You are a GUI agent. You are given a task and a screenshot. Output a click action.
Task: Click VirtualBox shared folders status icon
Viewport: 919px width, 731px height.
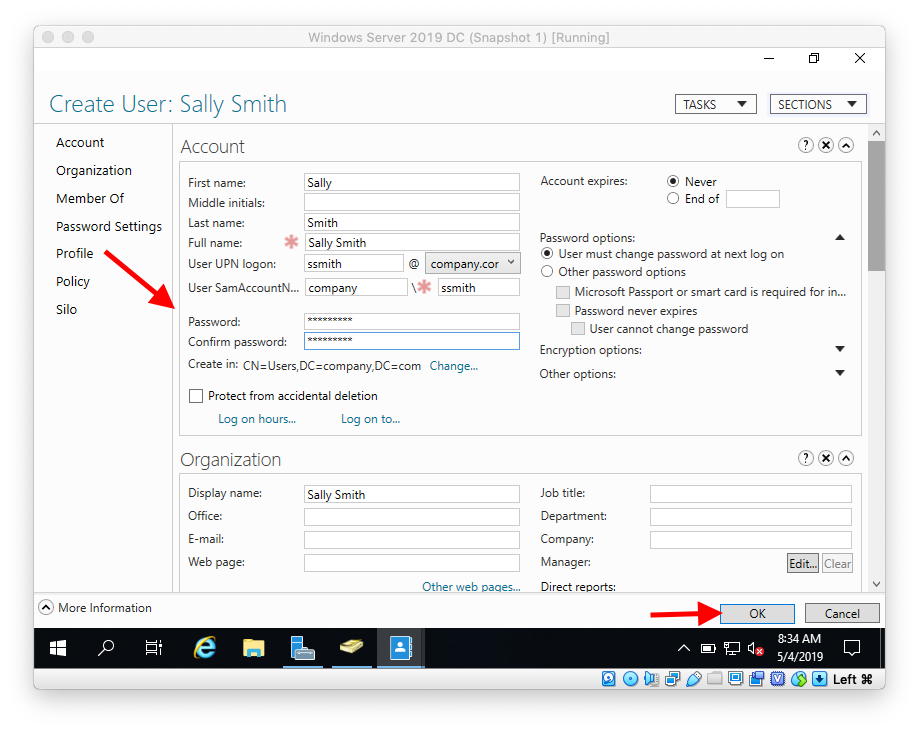pos(714,679)
